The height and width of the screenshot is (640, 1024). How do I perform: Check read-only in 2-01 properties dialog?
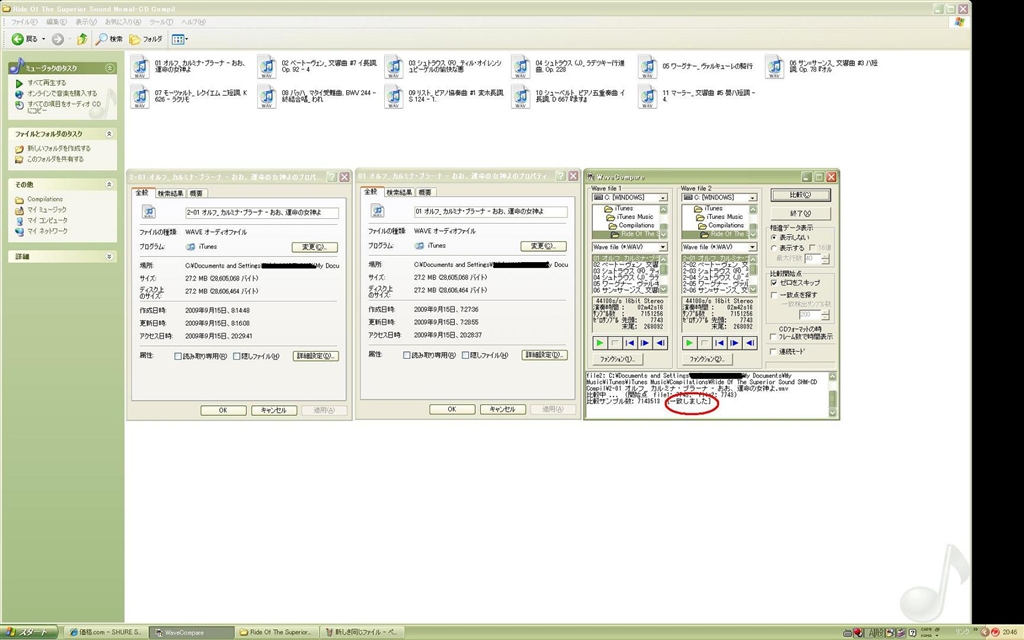(x=178, y=356)
